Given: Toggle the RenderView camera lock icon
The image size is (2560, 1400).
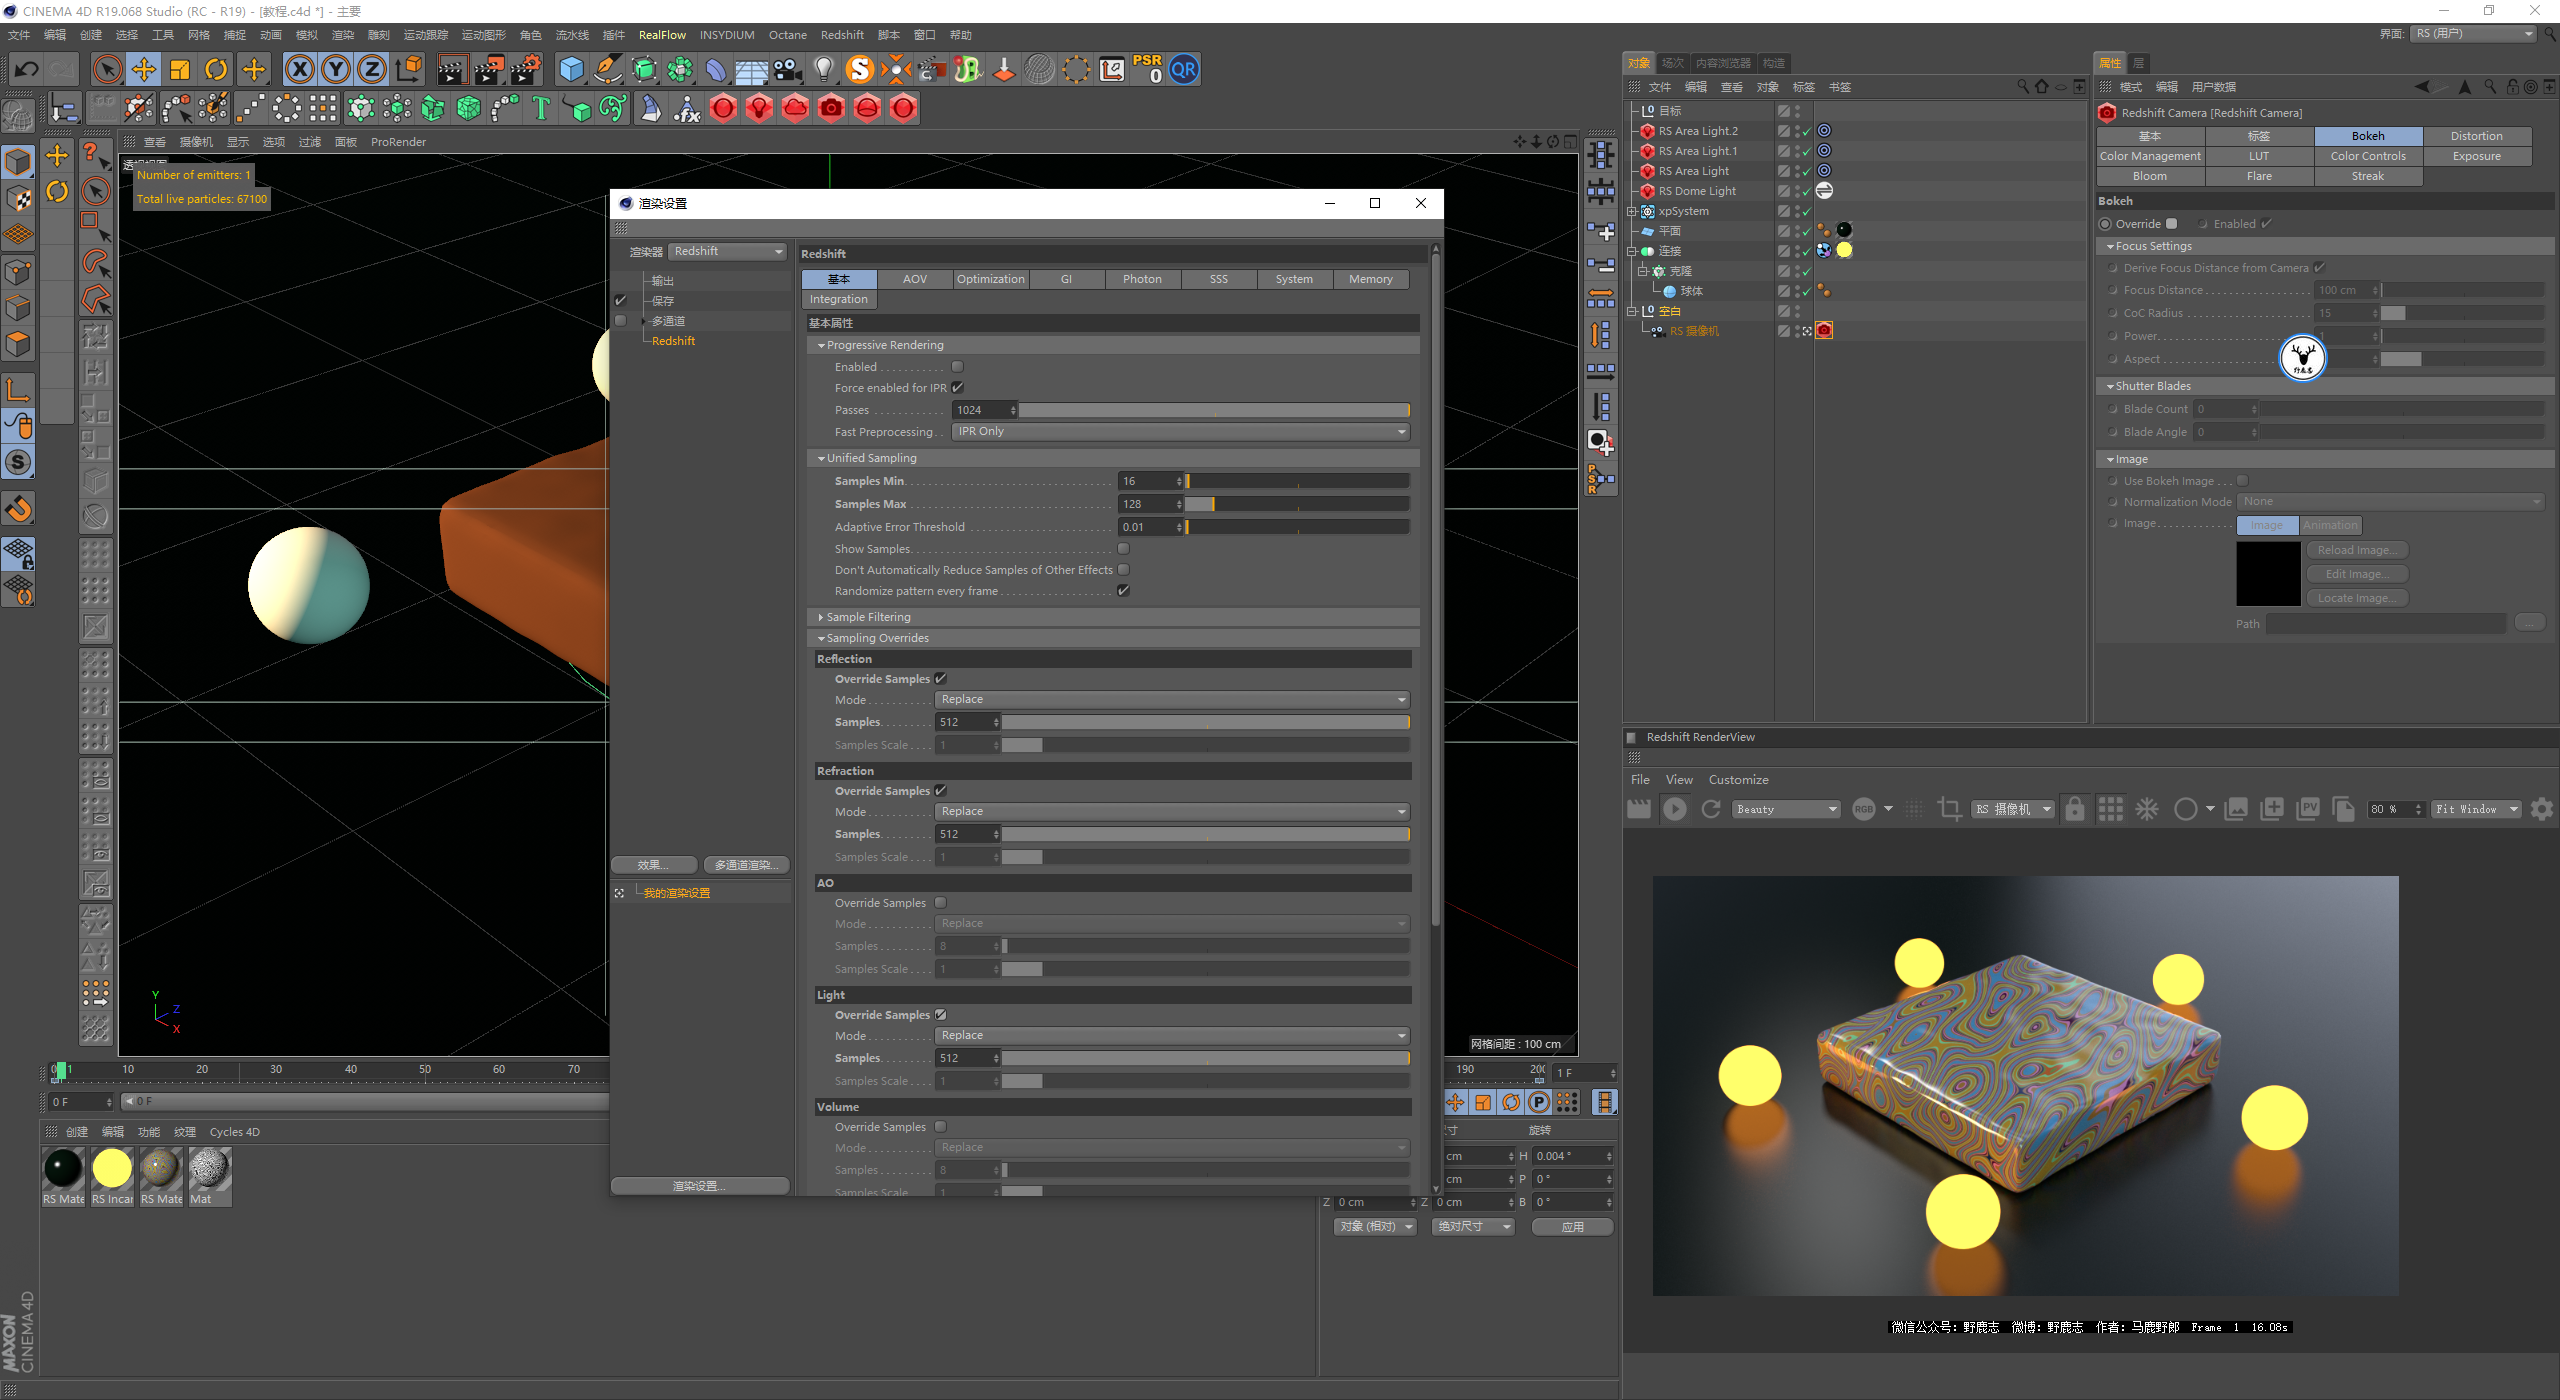Looking at the screenshot, I should pyautogui.click(x=2075, y=809).
